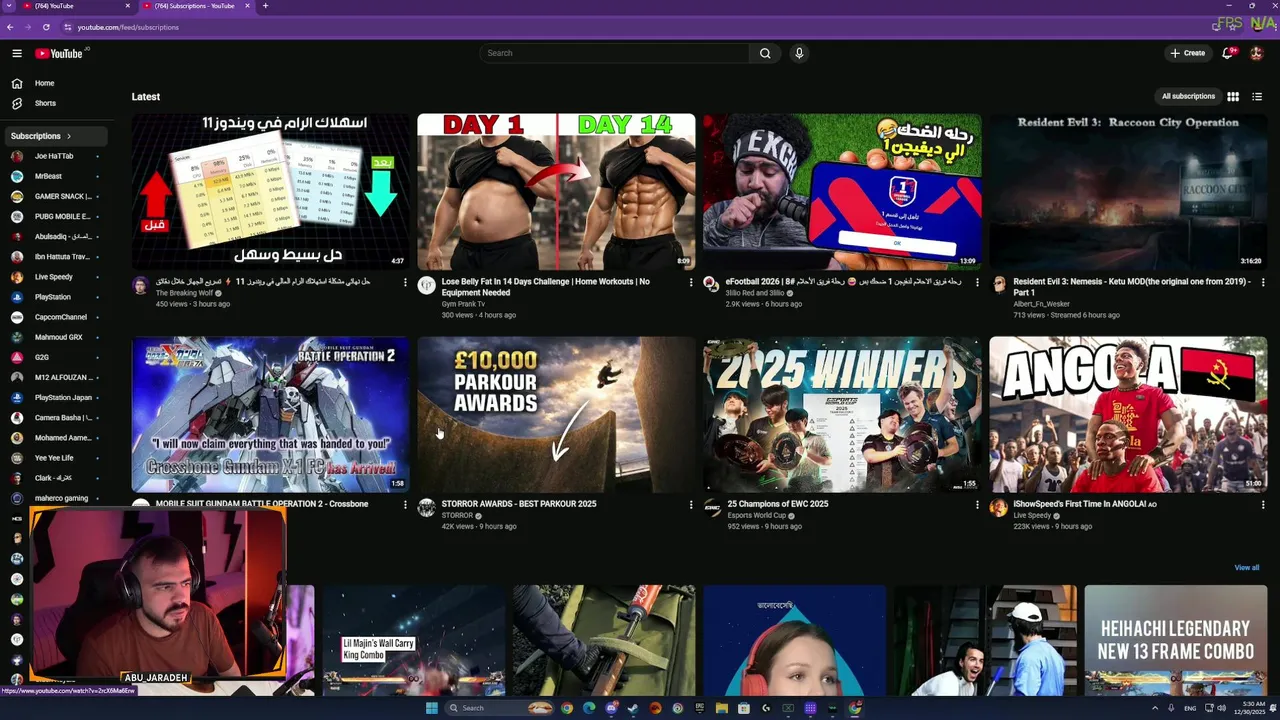Click the YouTube logo
The height and width of the screenshot is (720, 1280).
[59, 53]
